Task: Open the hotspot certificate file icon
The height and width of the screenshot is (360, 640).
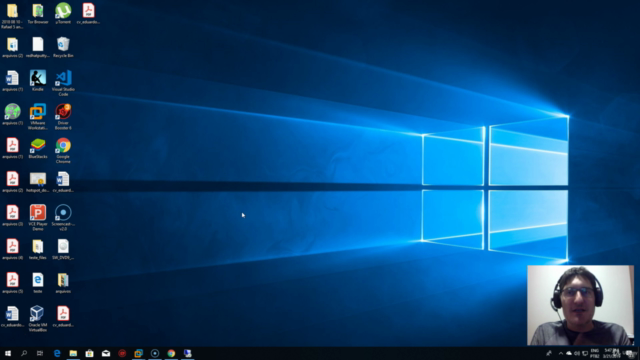Action: 38,182
